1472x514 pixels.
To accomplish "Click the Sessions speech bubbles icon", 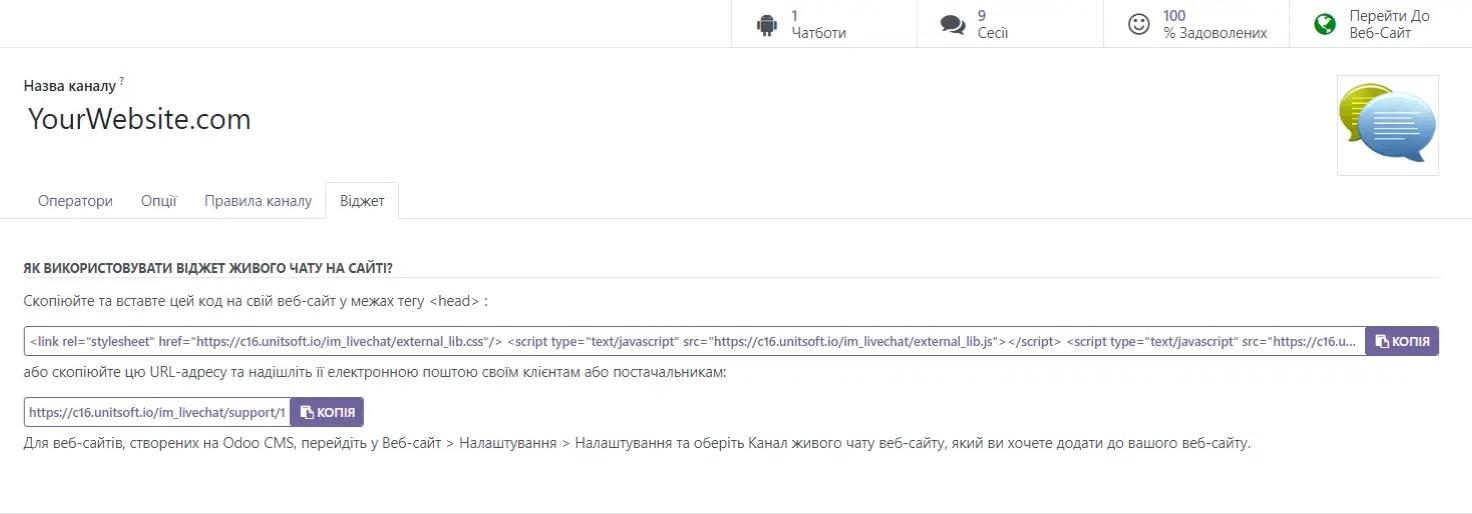I will coord(953,24).
